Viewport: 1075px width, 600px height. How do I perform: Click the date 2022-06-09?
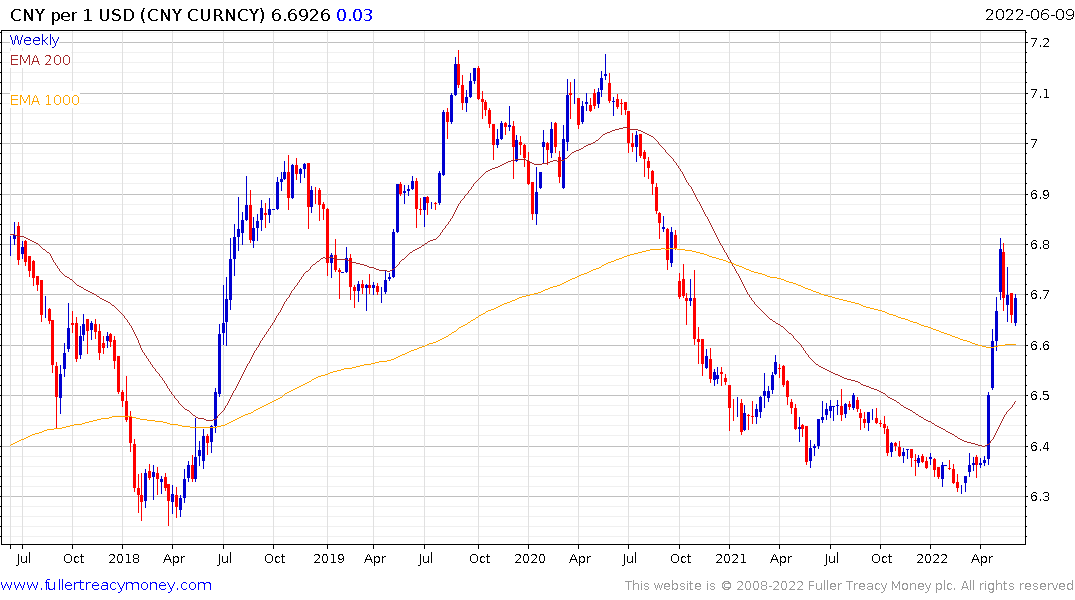(x=1029, y=15)
